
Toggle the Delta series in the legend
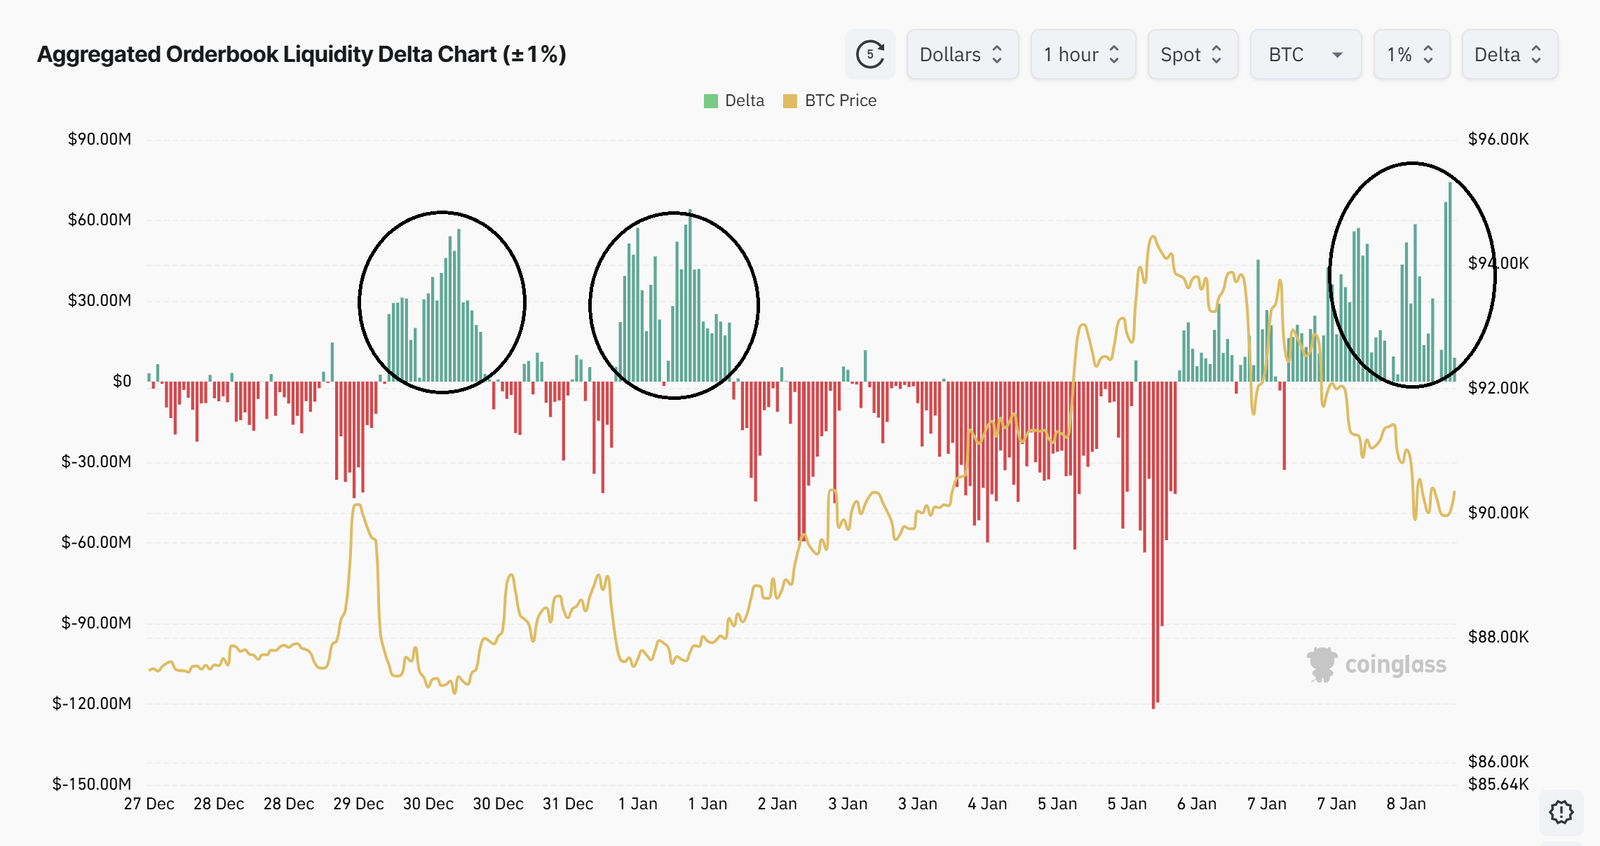734,101
